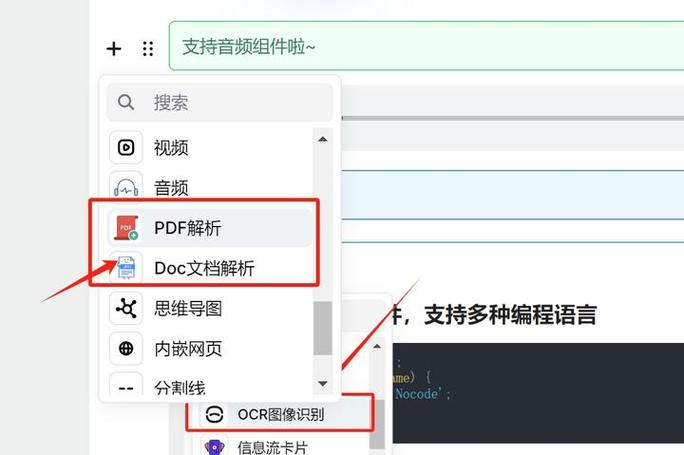This screenshot has height=455, width=684.
Task: Click the green 支持音频组件啦~ text block
Action: click(x=426, y=46)
